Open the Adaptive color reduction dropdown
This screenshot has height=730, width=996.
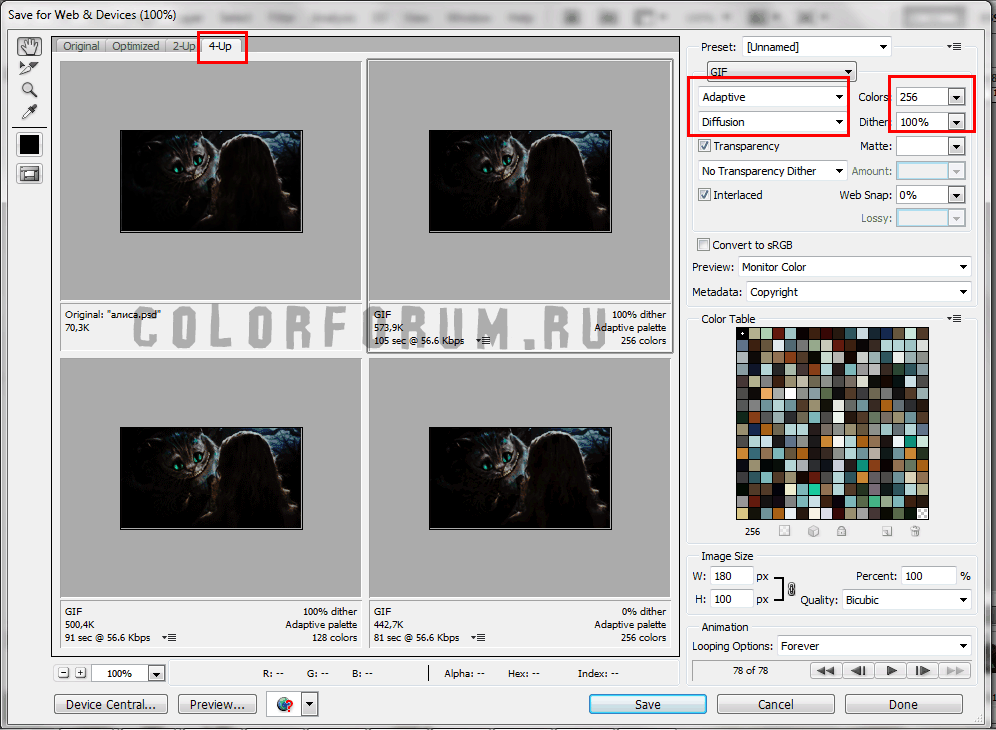coord(772,97)
